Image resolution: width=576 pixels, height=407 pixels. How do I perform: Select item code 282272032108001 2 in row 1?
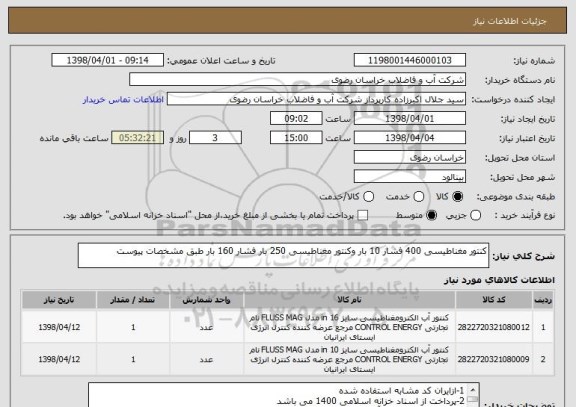[x=494, y=327]
